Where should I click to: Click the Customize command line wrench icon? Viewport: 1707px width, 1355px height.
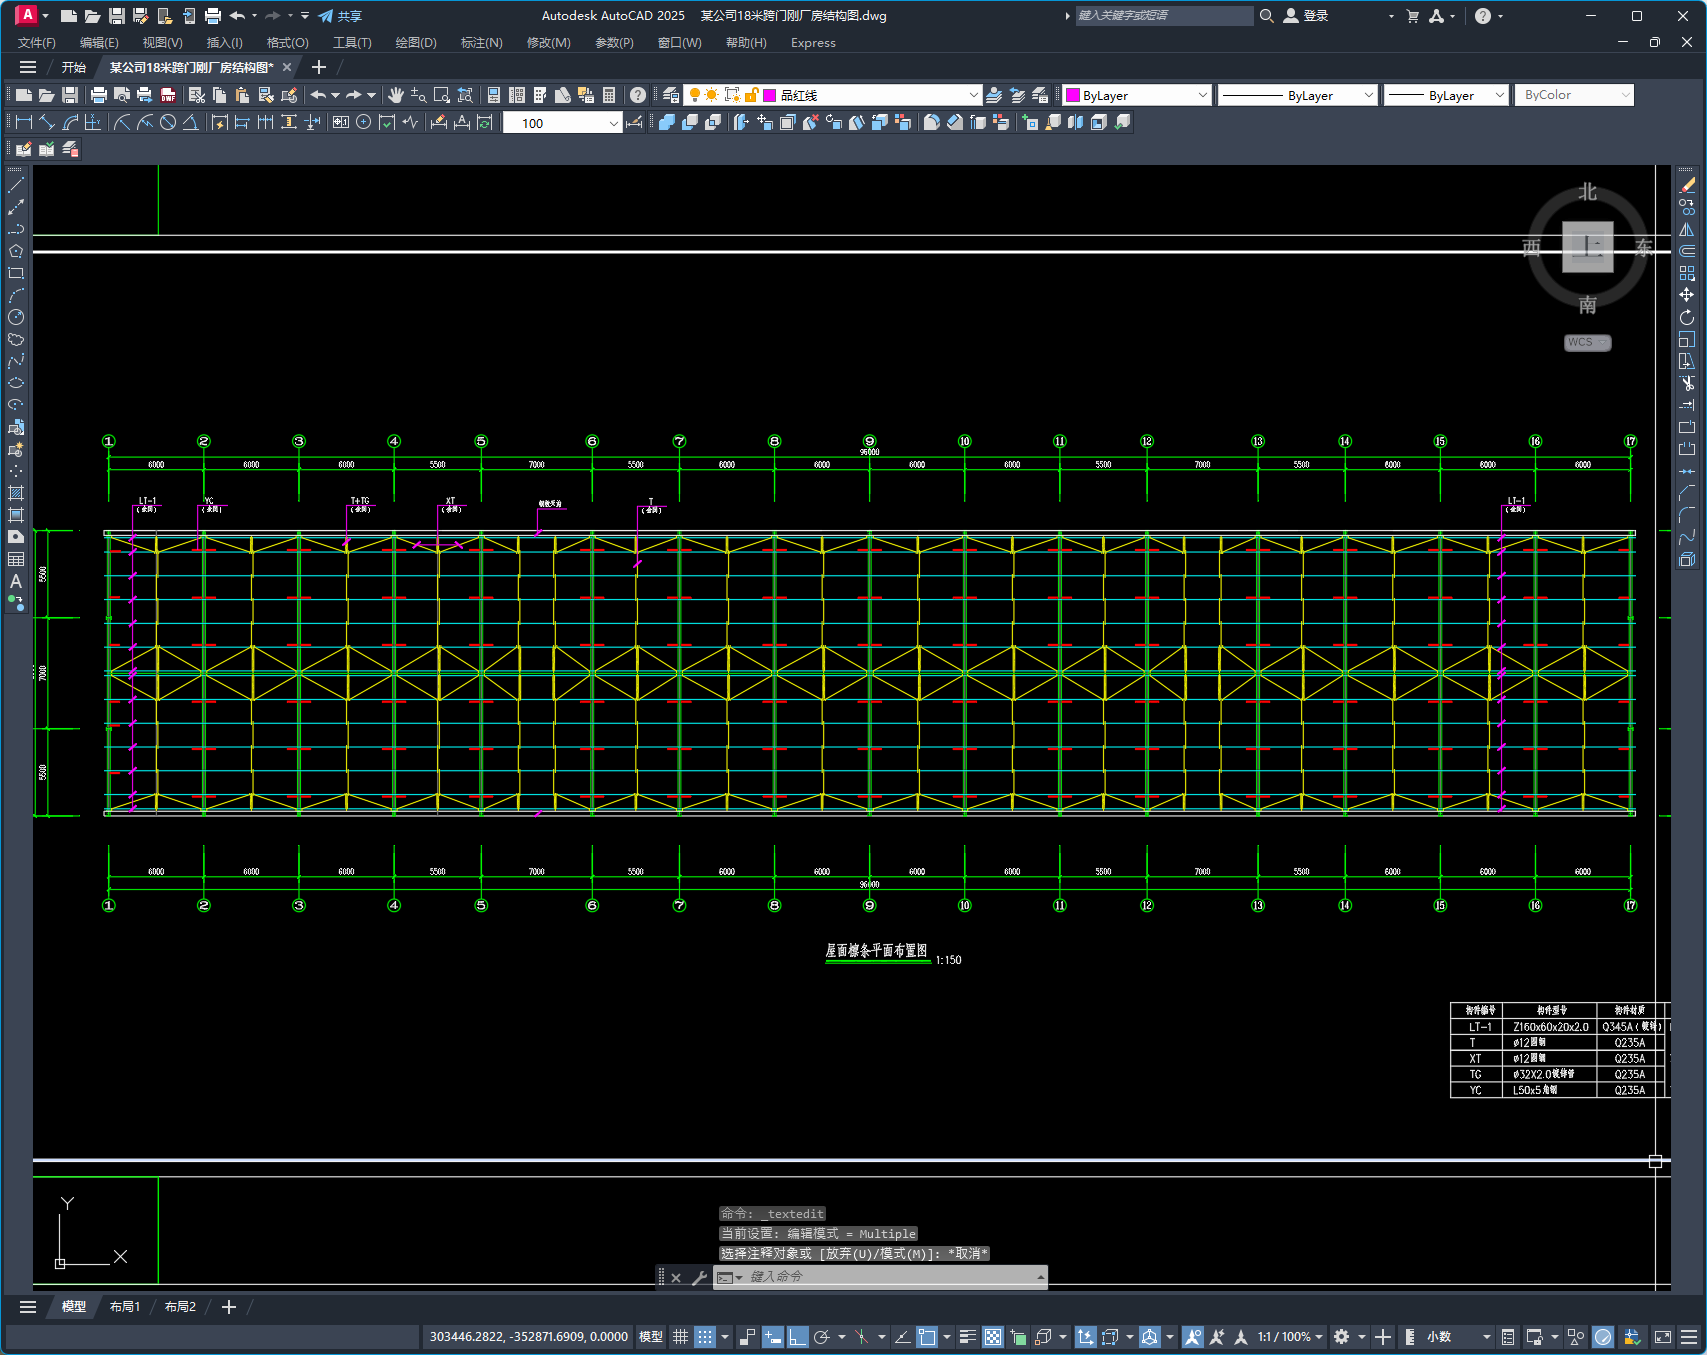699,1277
